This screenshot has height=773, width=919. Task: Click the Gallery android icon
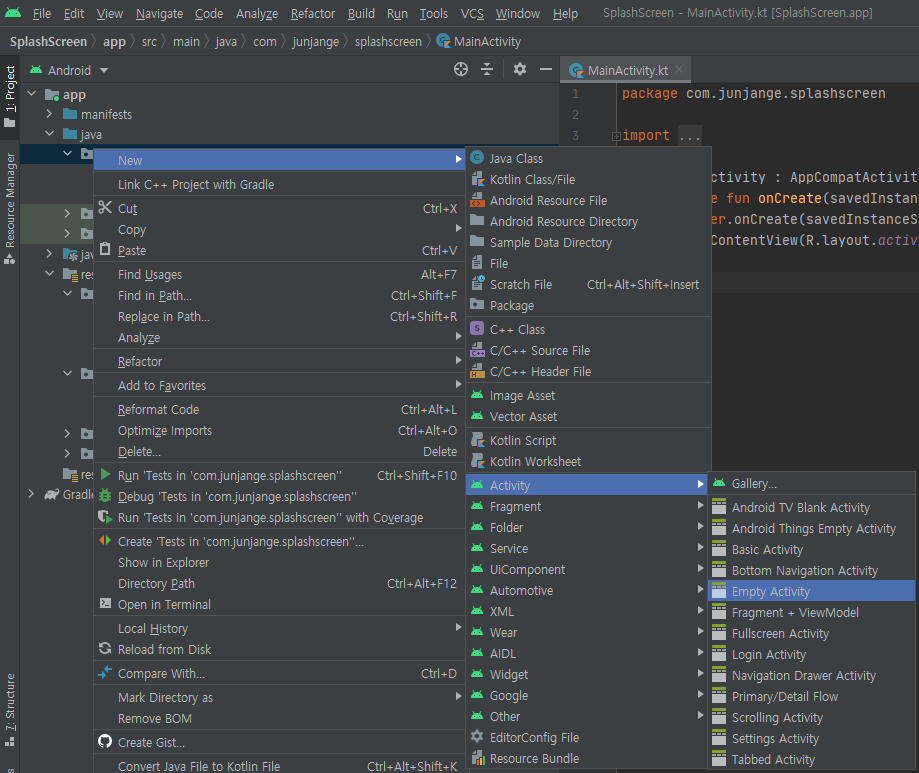(719, 483)
